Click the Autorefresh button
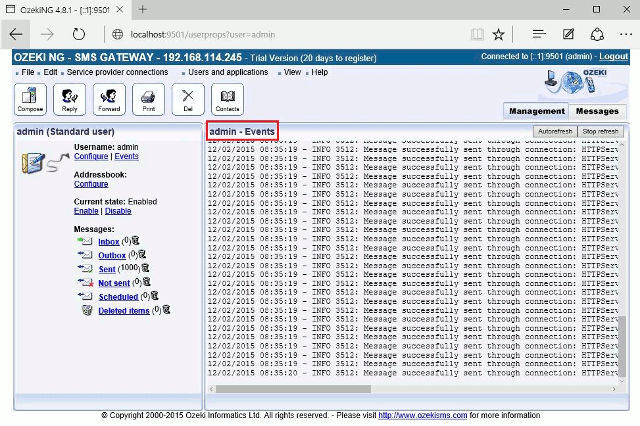640x426 pixels. click(555, 131)
